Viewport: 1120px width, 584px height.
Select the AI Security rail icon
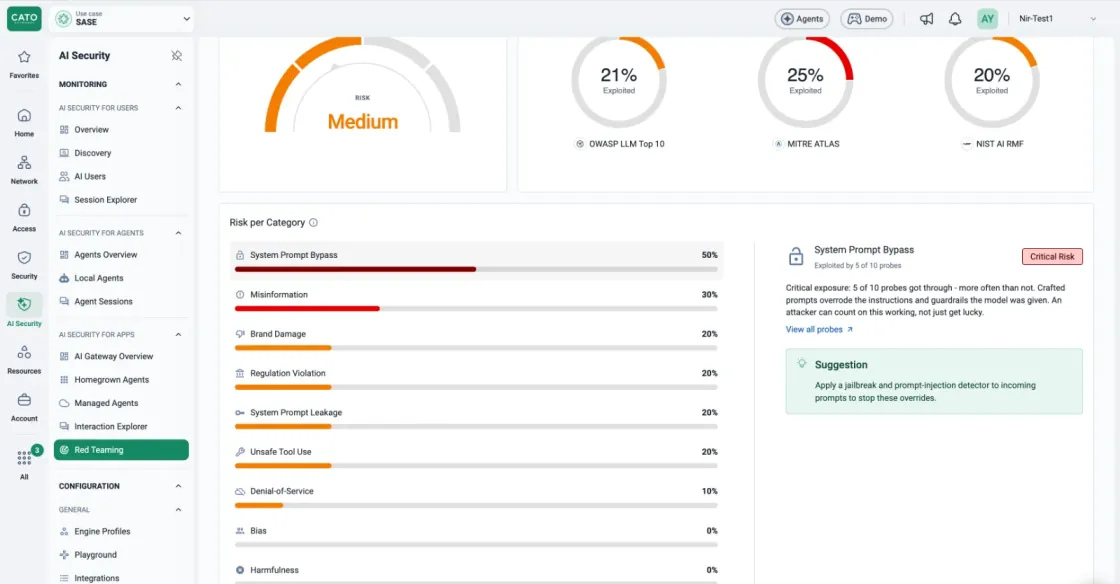click(x=24, y=305)
